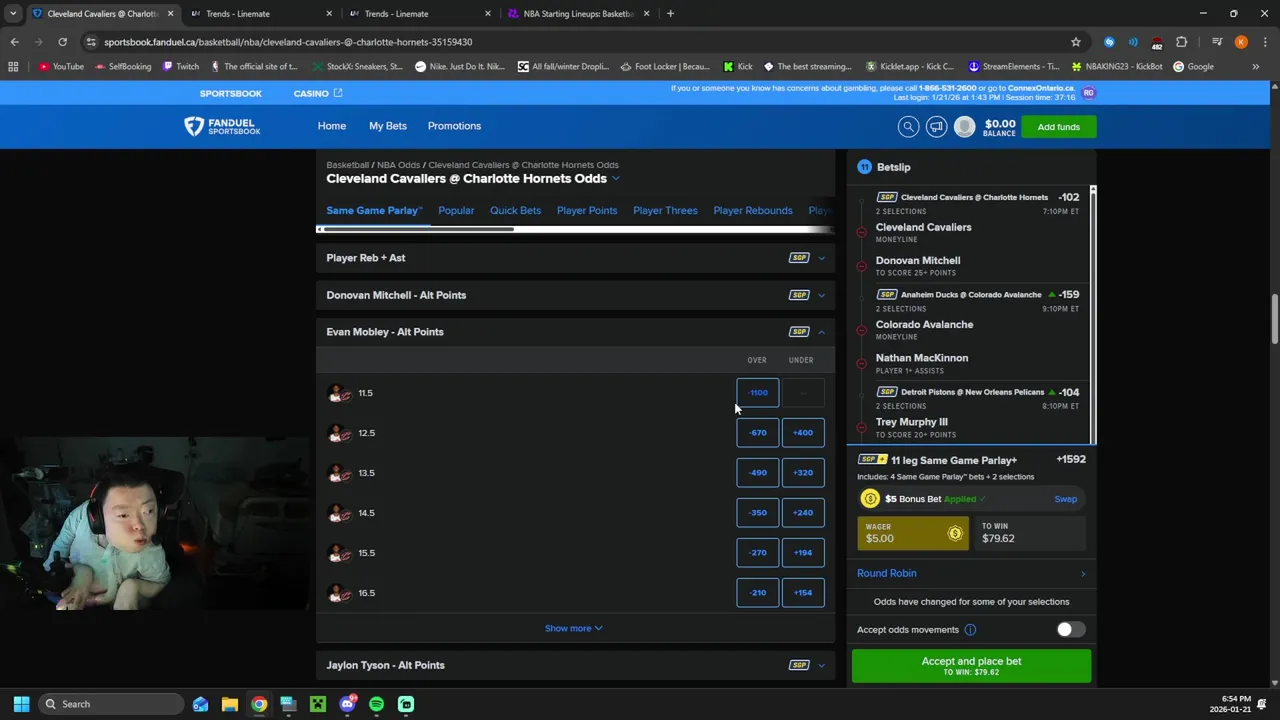Remove Cleveland Cavaliers moneyline from betslip

[x=861, y=232]
